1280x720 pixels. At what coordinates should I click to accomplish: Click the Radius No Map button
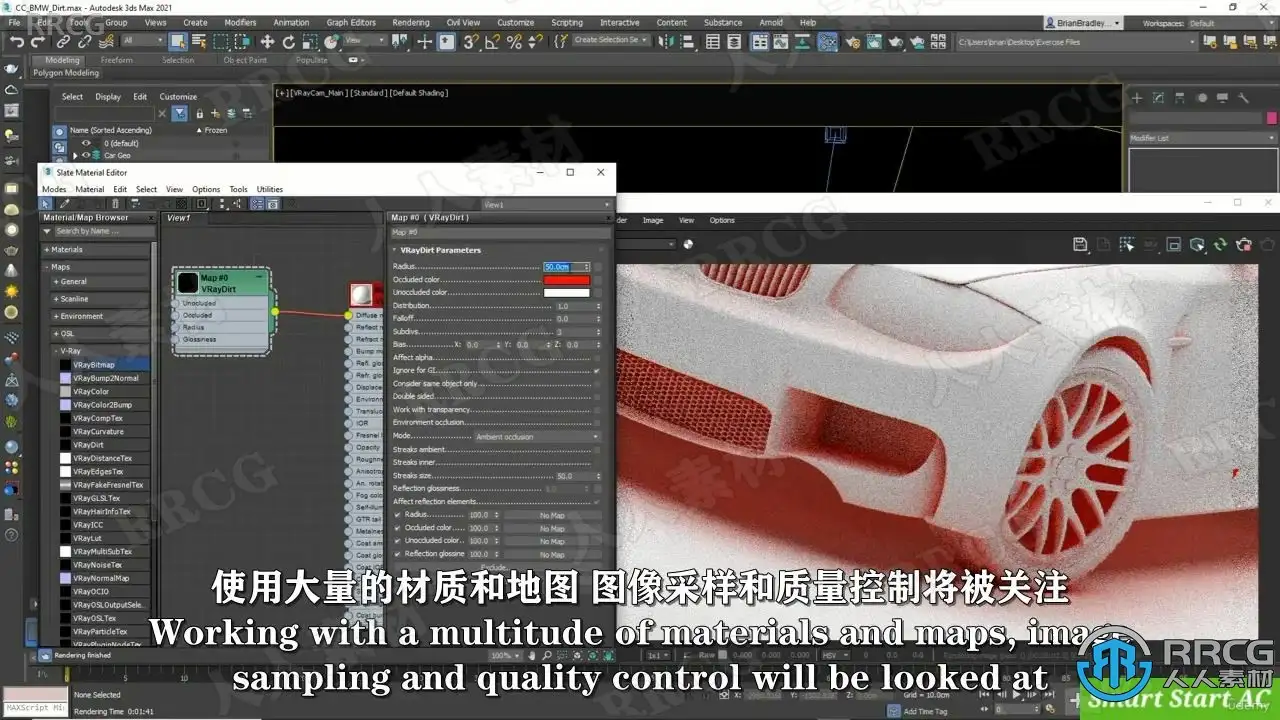coord(552,515)
